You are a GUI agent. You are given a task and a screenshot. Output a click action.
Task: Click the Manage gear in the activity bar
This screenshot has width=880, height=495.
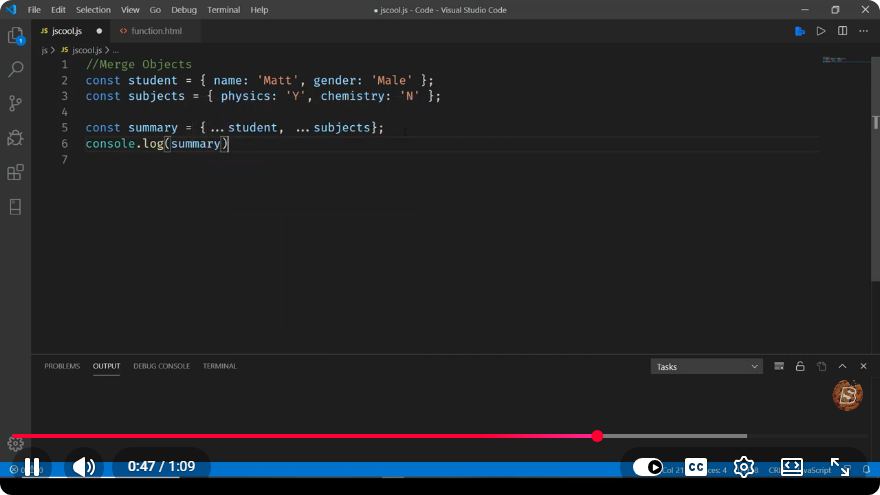pos(16,443)
